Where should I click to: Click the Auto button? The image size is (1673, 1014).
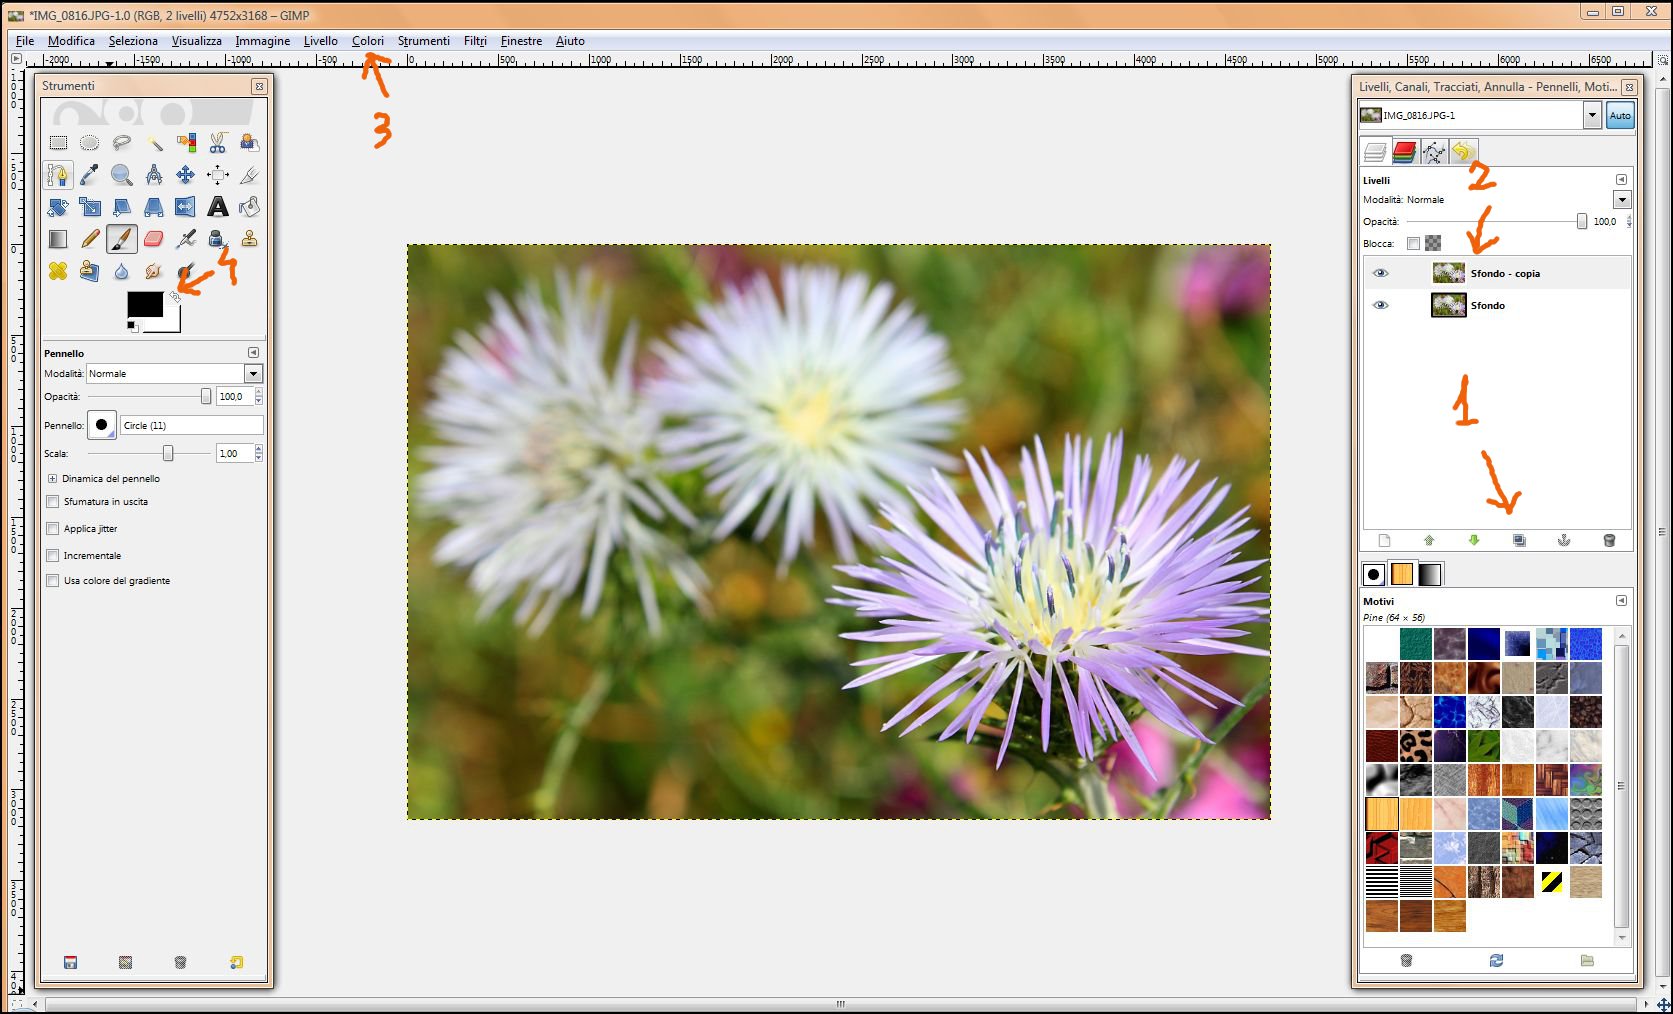point(1619,115)
